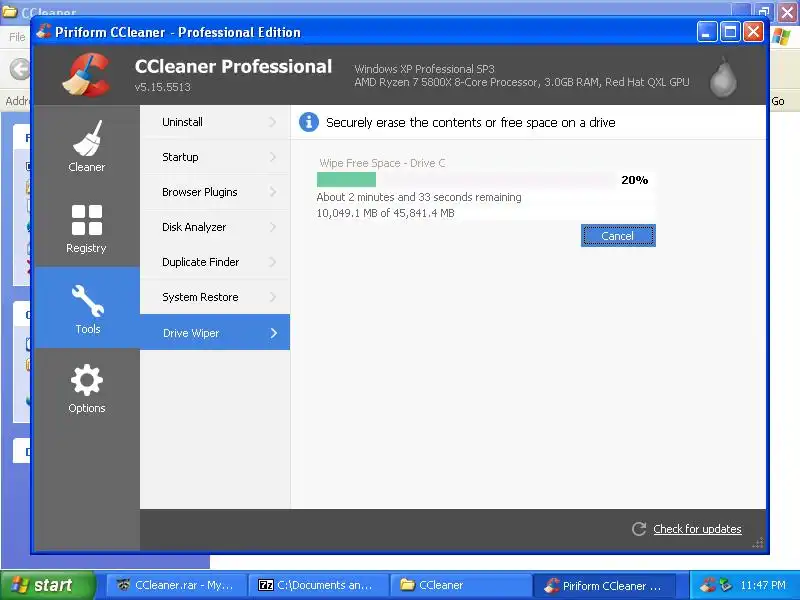Switch to CCleaner.rar taskbar window
The height and width of the screenshot is (600, 800).
(176, 585)
